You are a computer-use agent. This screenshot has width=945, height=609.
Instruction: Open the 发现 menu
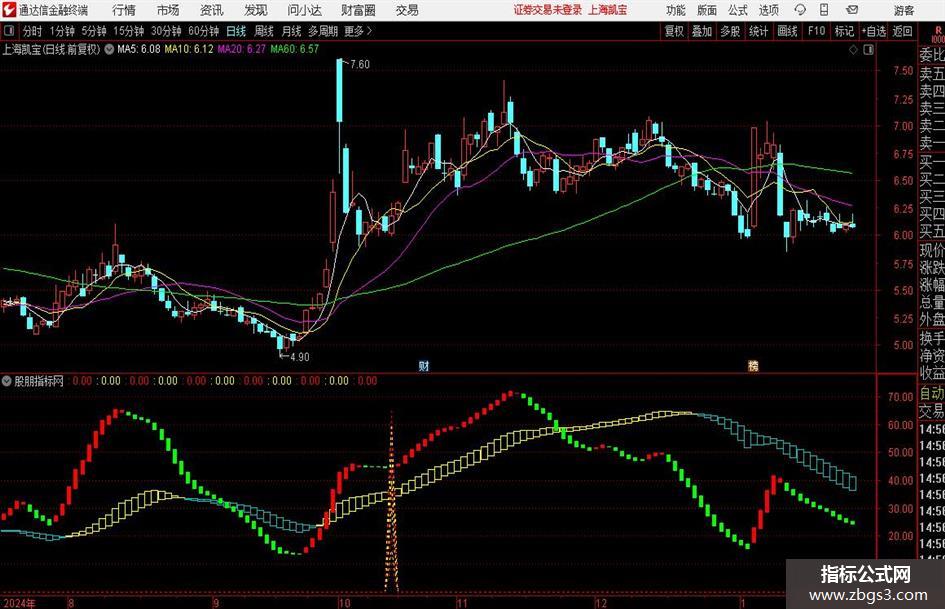[x=256, y=10]
